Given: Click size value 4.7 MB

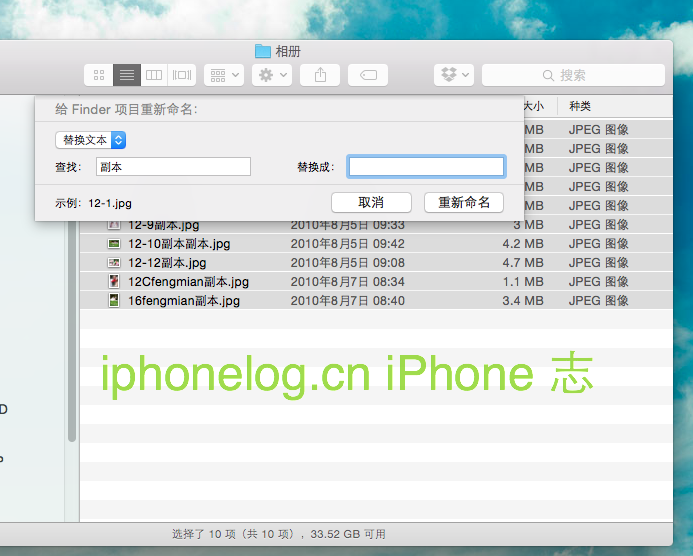Looking at the screenshot, I should (x=523, y=263).
